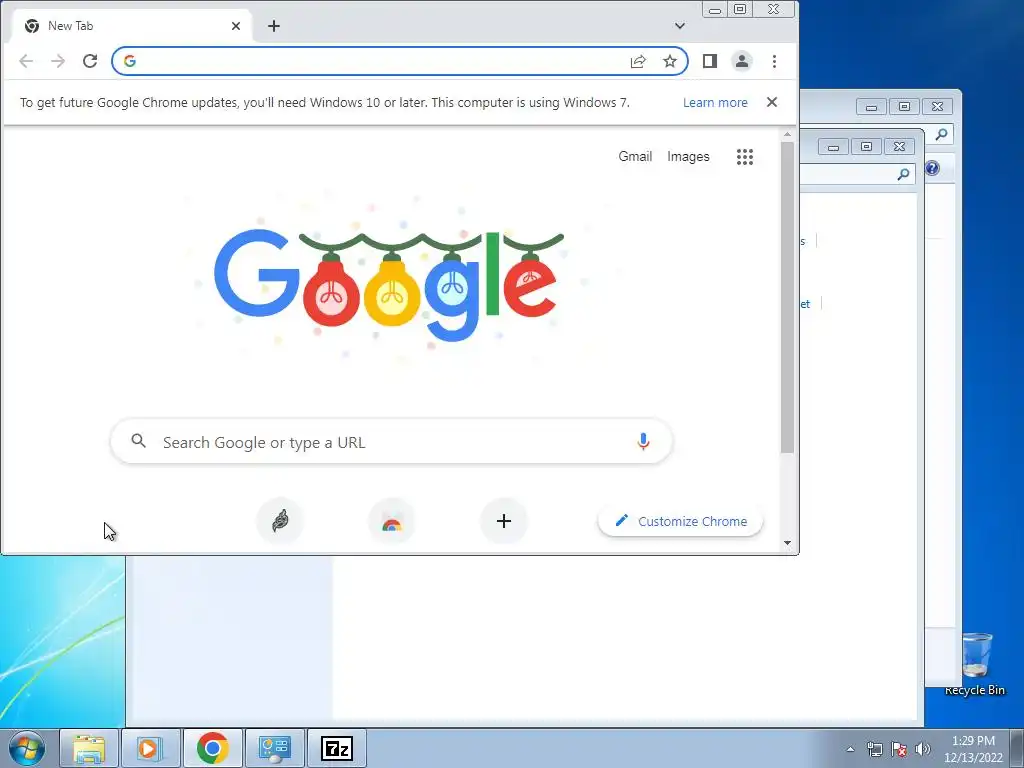The width and height of the screenshot is (1024, 768).
Task: Click the vertical scrollbar thumb in Chrome
Action: click(x=788, y=297)
